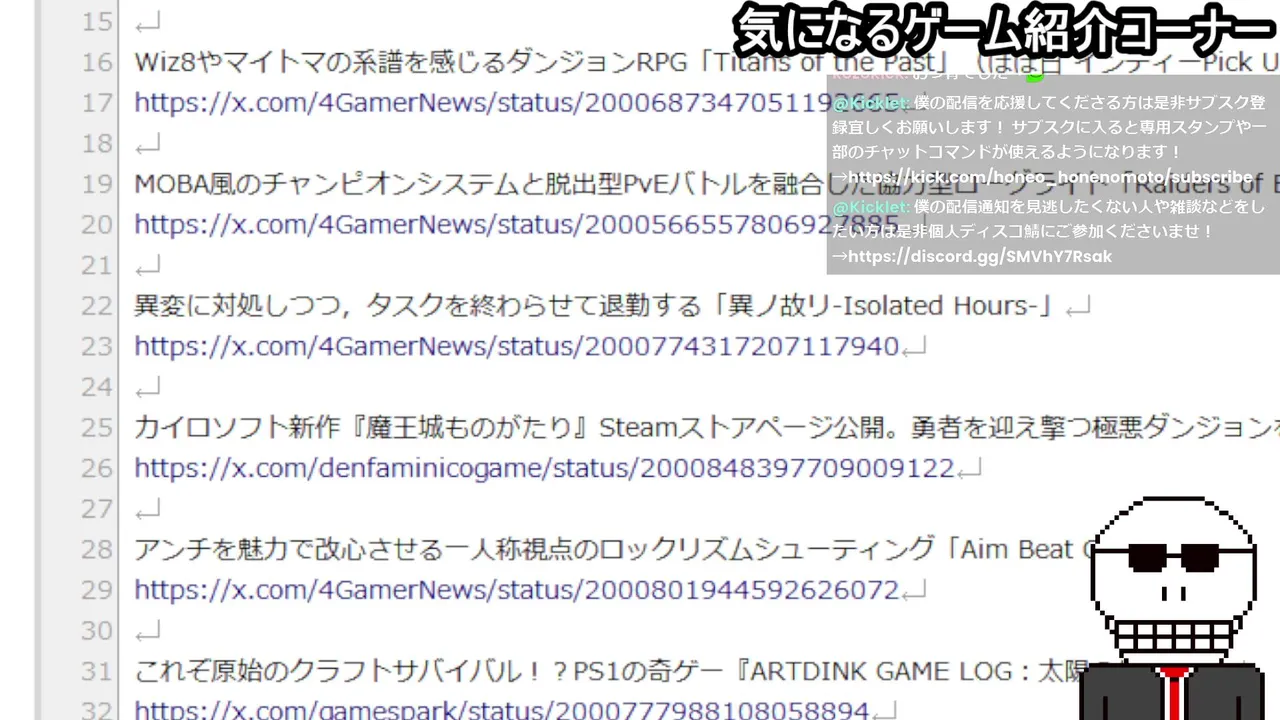This screenshot has height=720, width=1280.
Task: Click line number 19 in the gutter
Action: 97,184
